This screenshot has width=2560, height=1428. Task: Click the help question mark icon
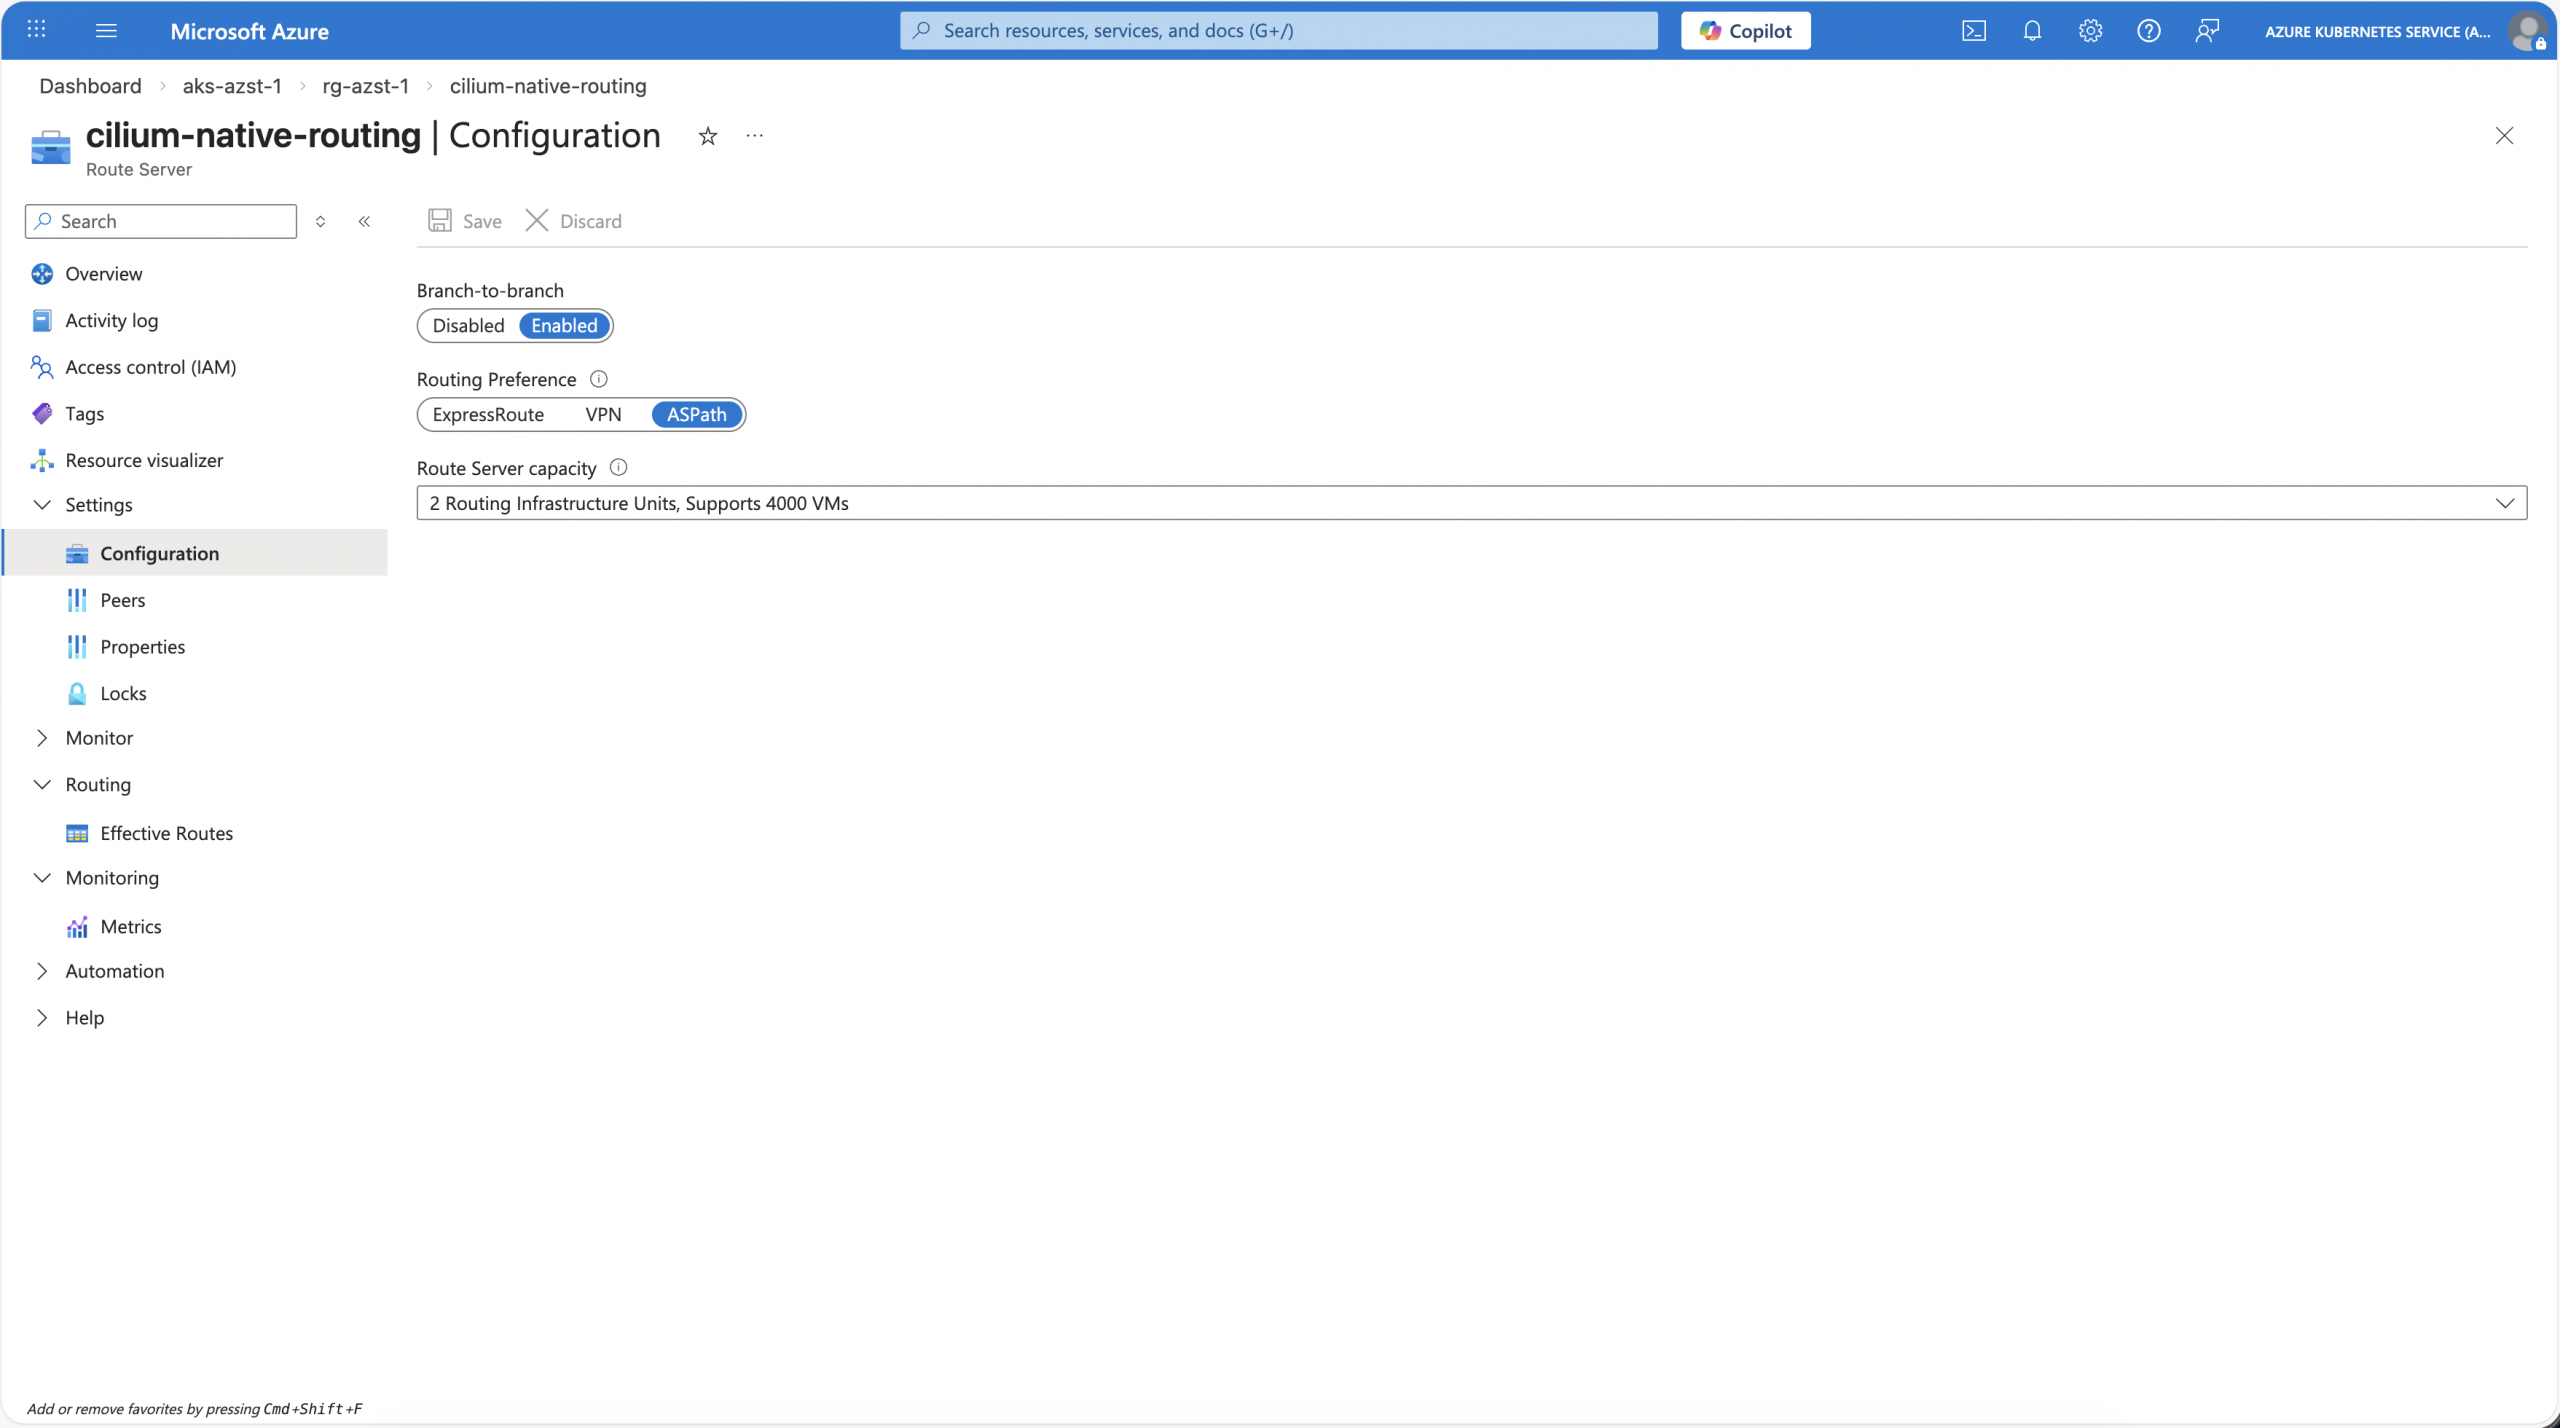click(2148, 31)
